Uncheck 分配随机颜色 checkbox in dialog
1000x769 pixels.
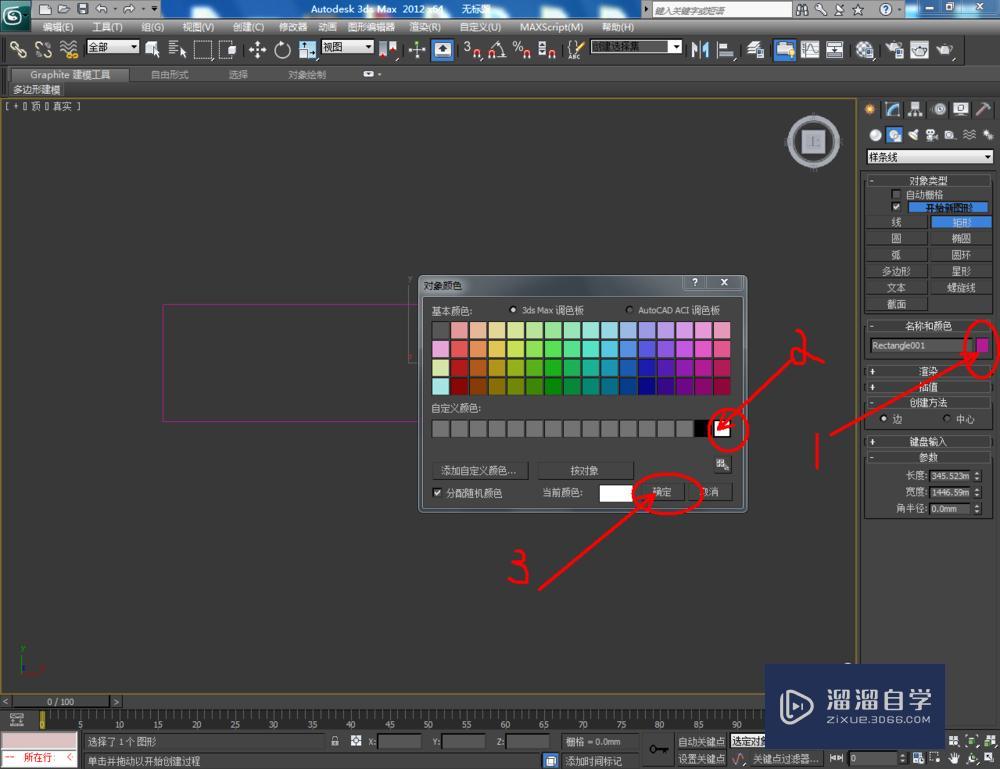pos(437,493)
